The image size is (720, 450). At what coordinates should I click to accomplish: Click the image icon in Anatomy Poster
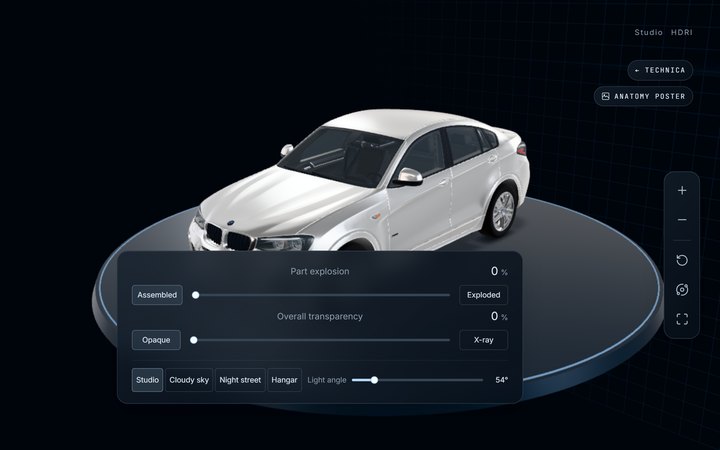coord(606,96)
